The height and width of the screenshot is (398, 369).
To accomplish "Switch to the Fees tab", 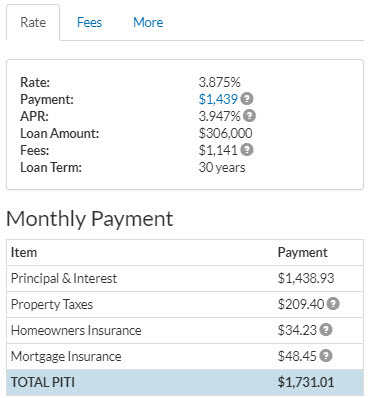I will [89, 23].
